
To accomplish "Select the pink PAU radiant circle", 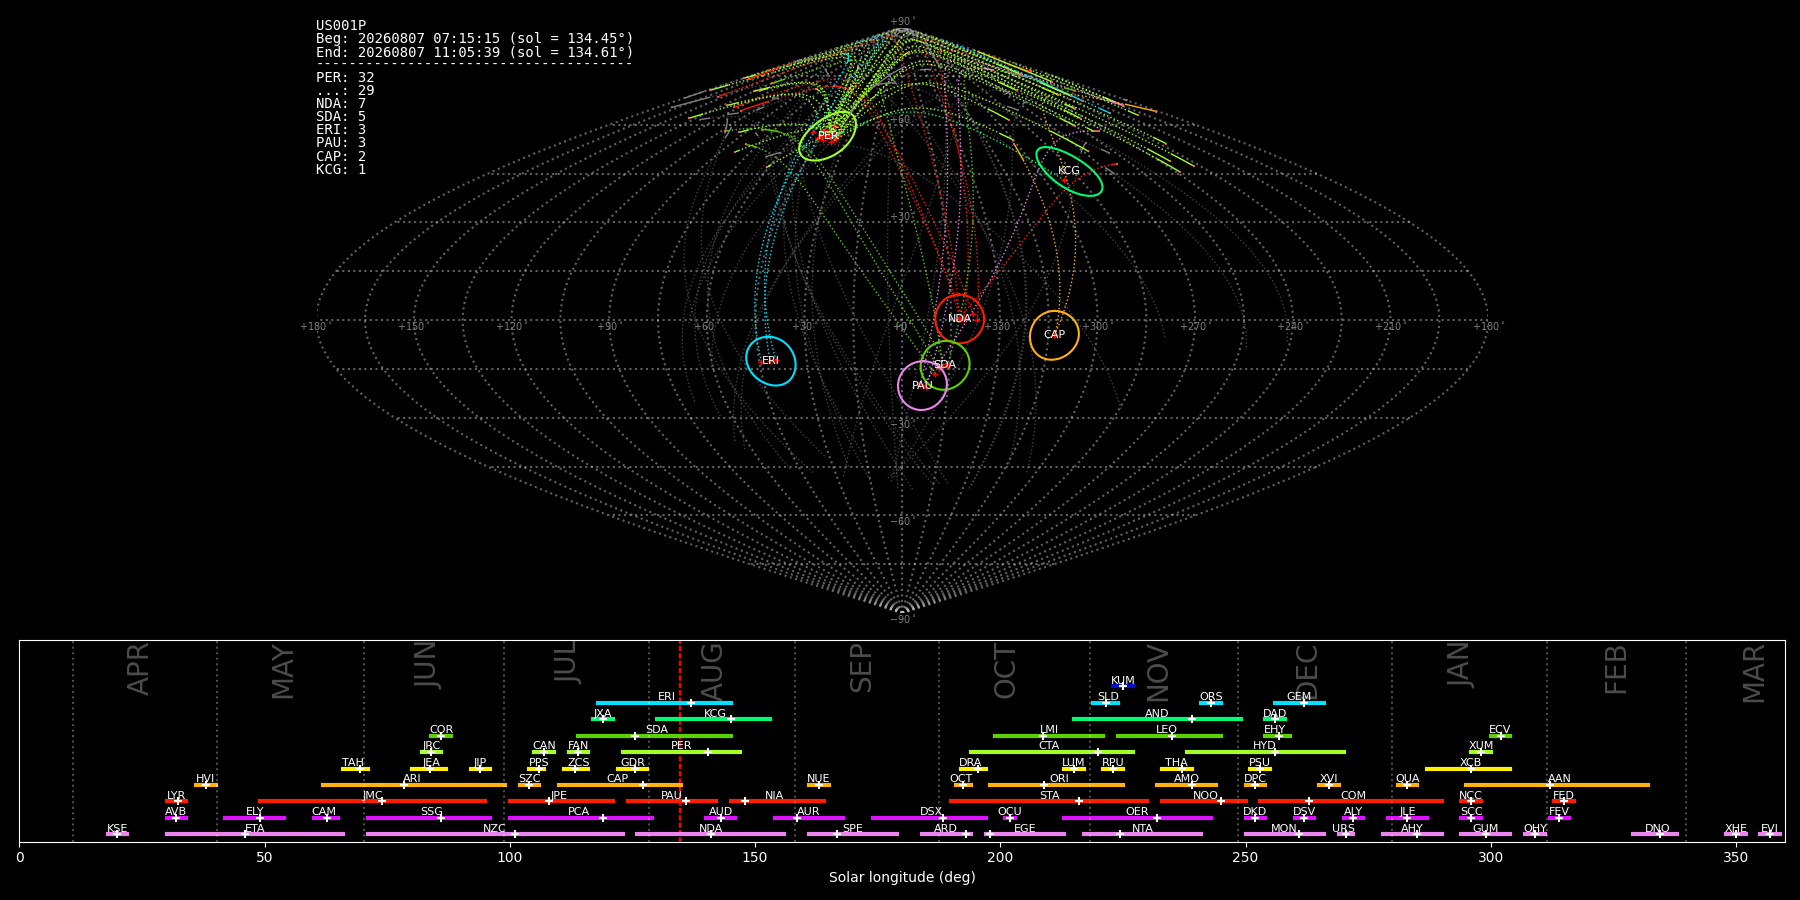I will click(922, 386).
